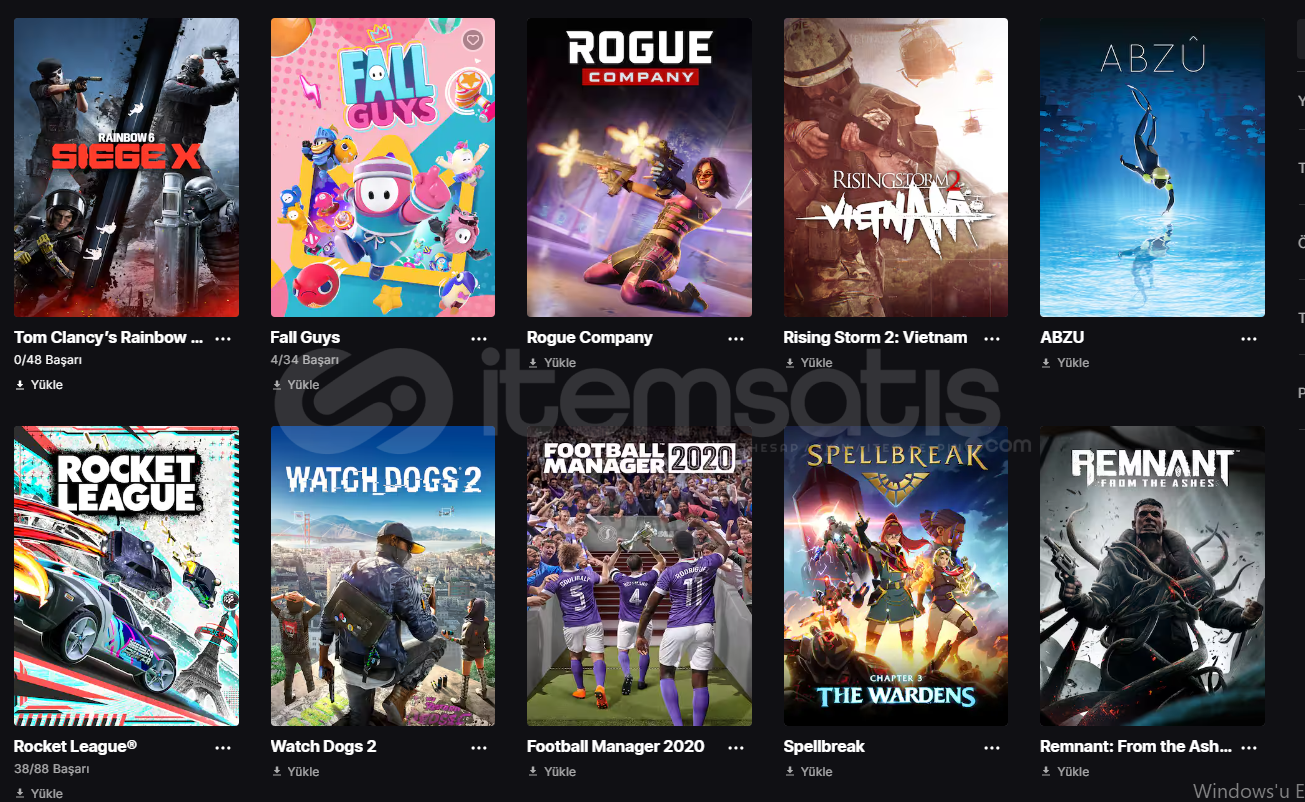
Task: Toggle the heart favorite icon on Fall Guys
Action: [473, 40]
